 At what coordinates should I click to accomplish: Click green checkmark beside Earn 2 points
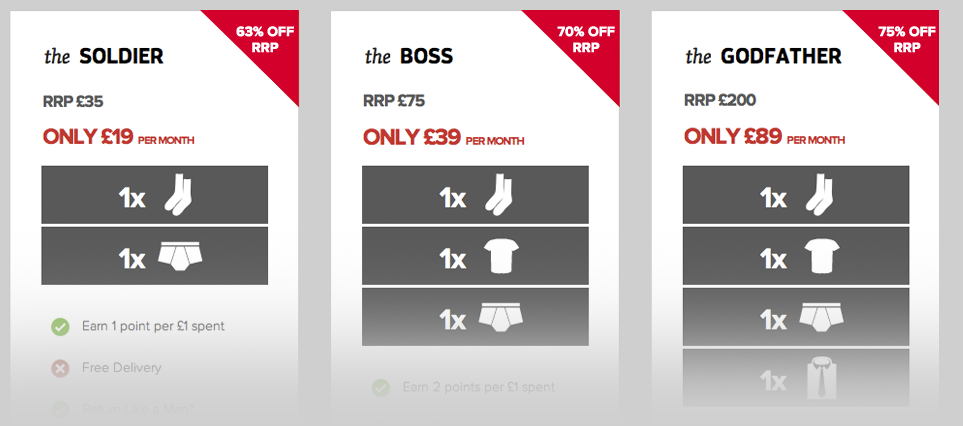(x=380, y=387)
